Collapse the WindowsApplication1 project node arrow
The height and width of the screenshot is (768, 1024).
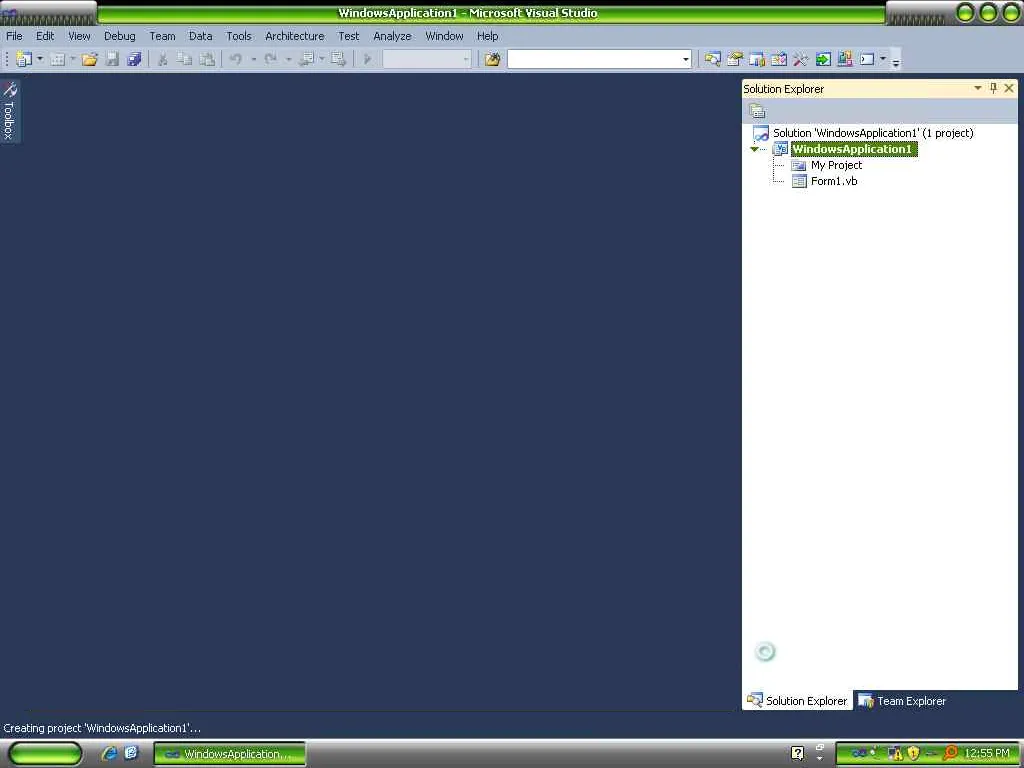[754, 150]
